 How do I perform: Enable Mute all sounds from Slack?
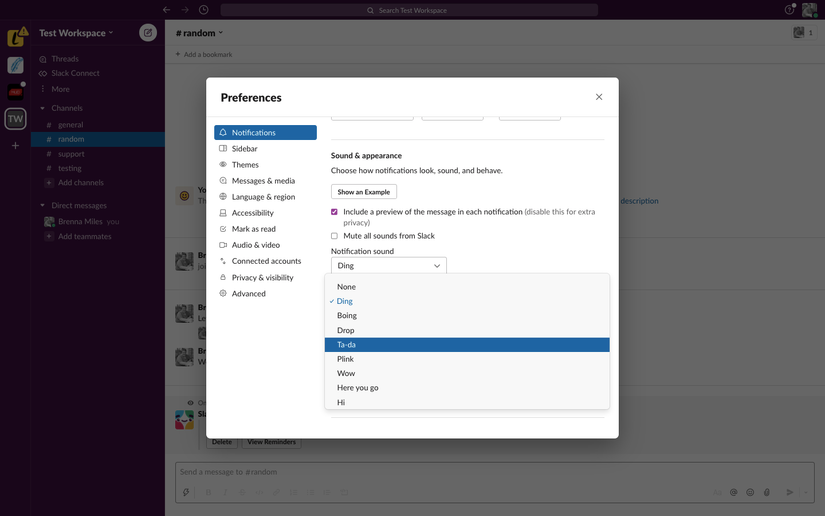(x=334, y=236)
